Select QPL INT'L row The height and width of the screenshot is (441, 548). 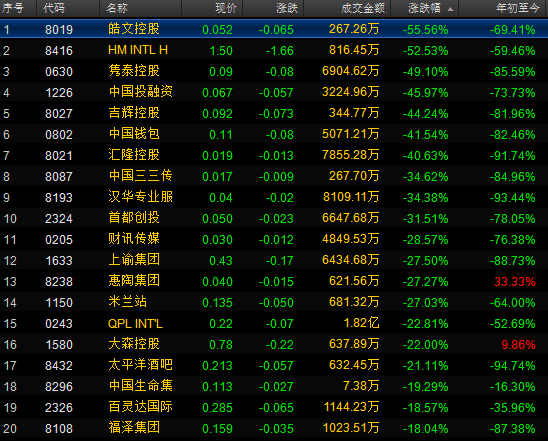pyautogui.click(x=274, y=323)
